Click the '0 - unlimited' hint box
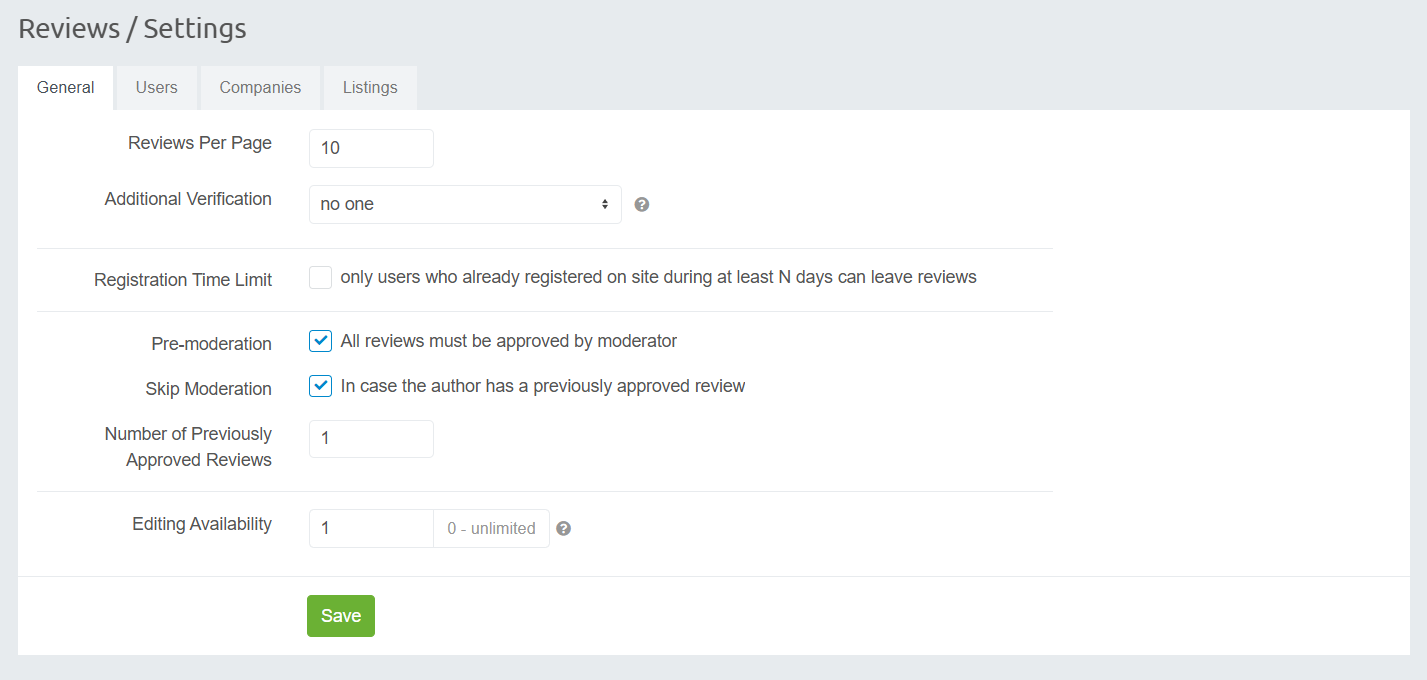This screenshot has height=680, width=1427. click(x=491, y=528)
